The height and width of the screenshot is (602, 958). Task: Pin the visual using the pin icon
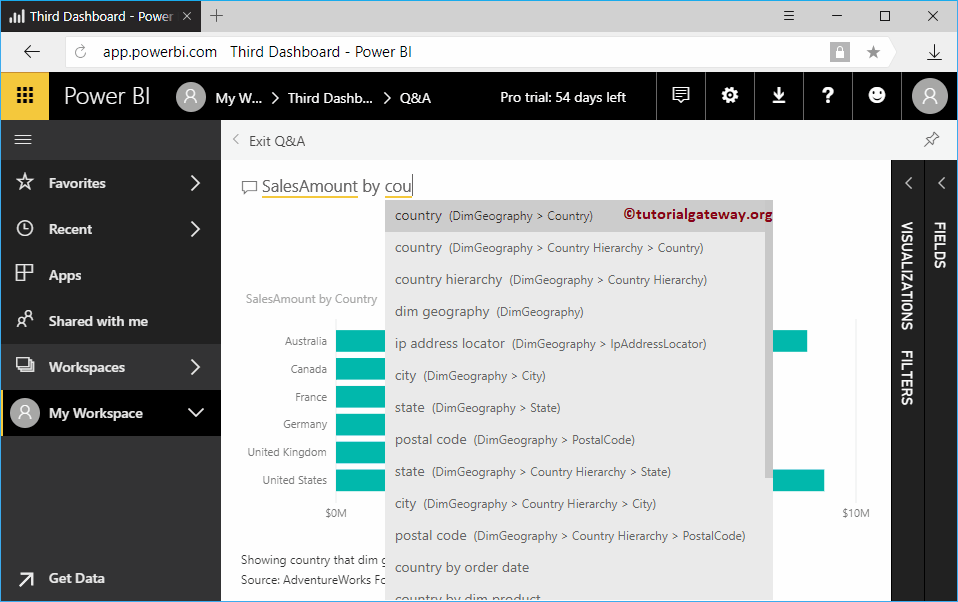(x=931, y=141)
